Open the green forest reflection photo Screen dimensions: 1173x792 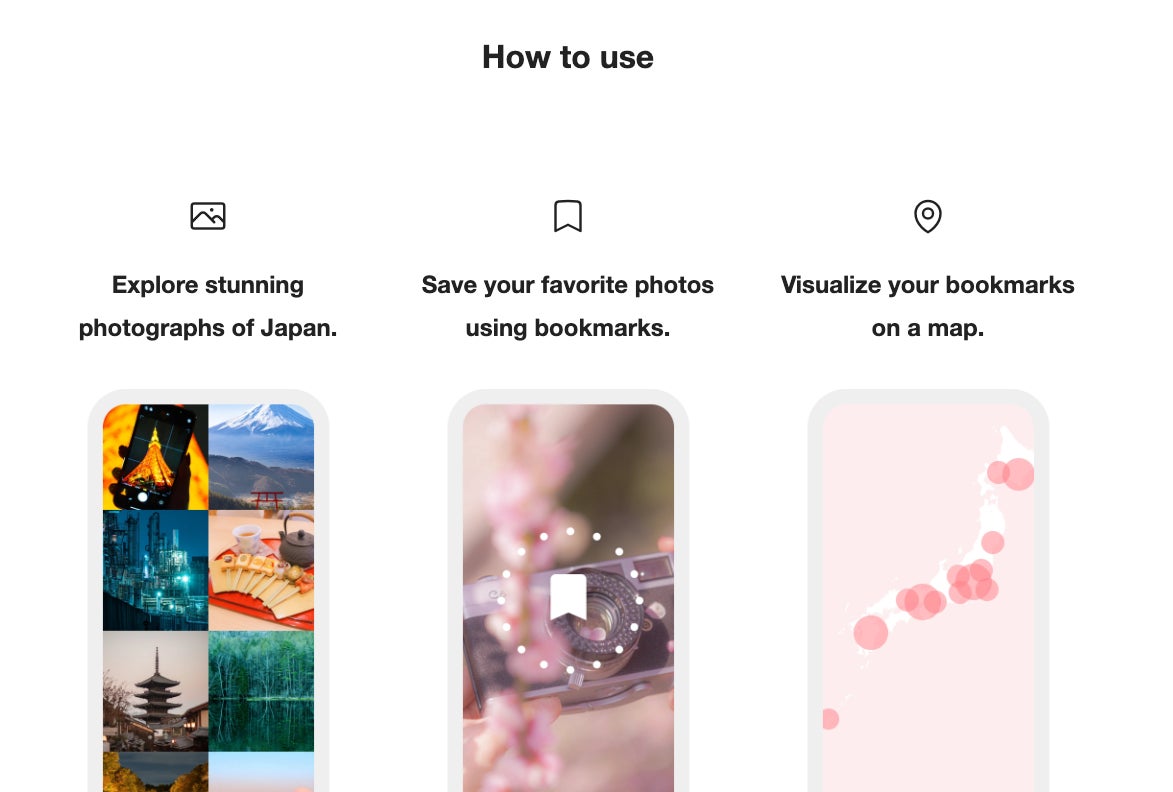[x=261, y=691]
